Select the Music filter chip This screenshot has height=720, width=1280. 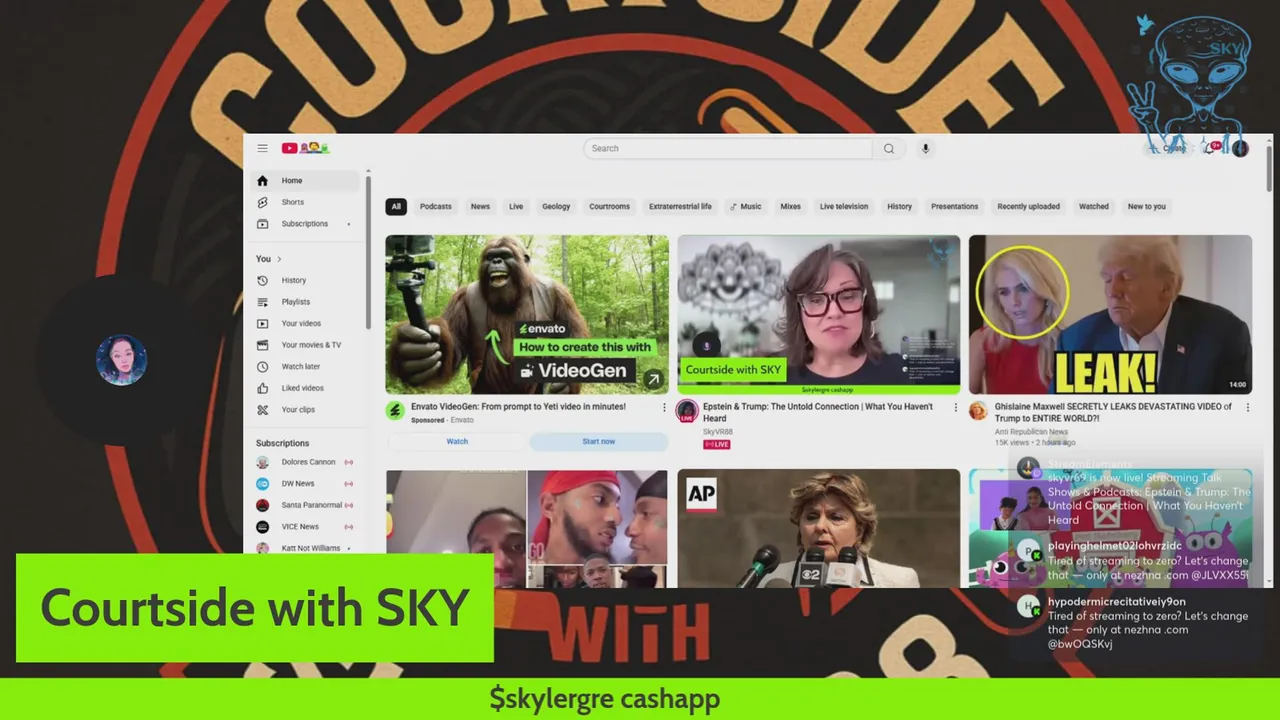click(x=746, y=206)
